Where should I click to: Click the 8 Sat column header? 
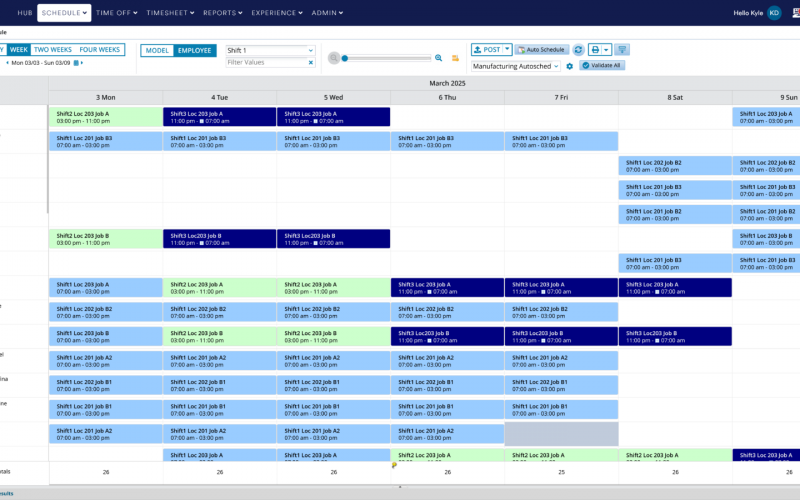coord(675,97)
